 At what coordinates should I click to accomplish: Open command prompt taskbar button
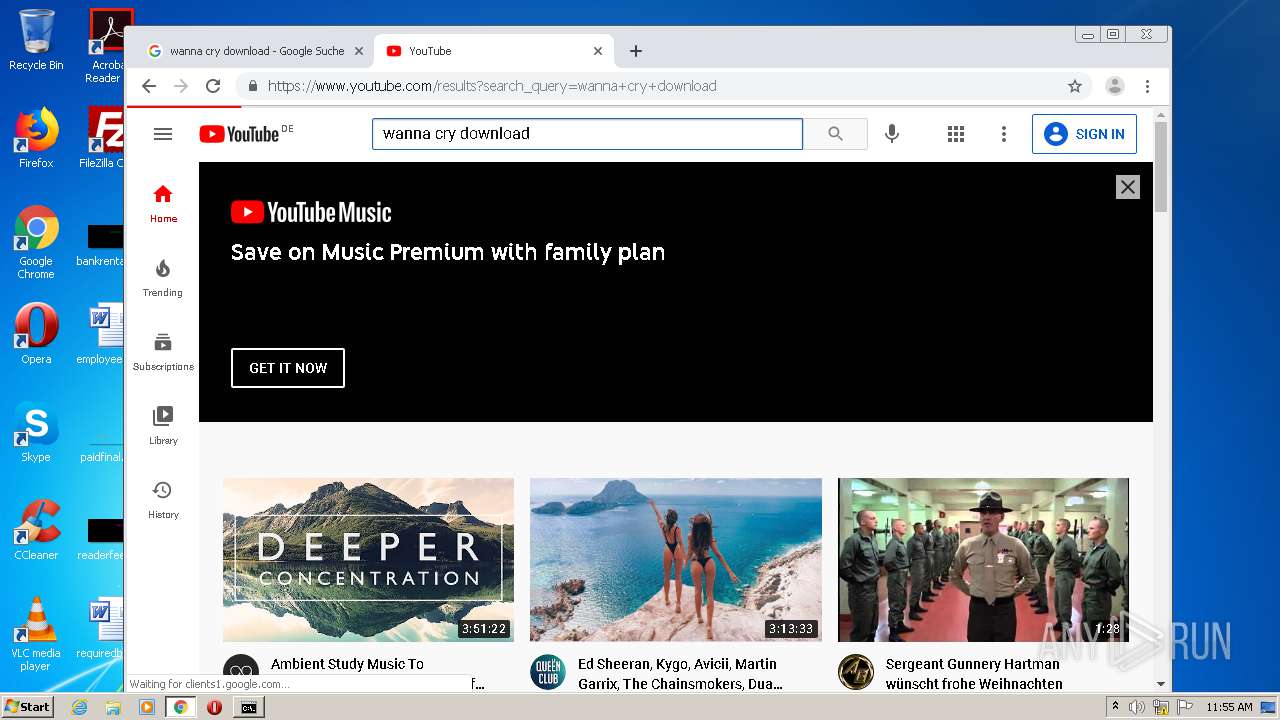pos(249,707)
